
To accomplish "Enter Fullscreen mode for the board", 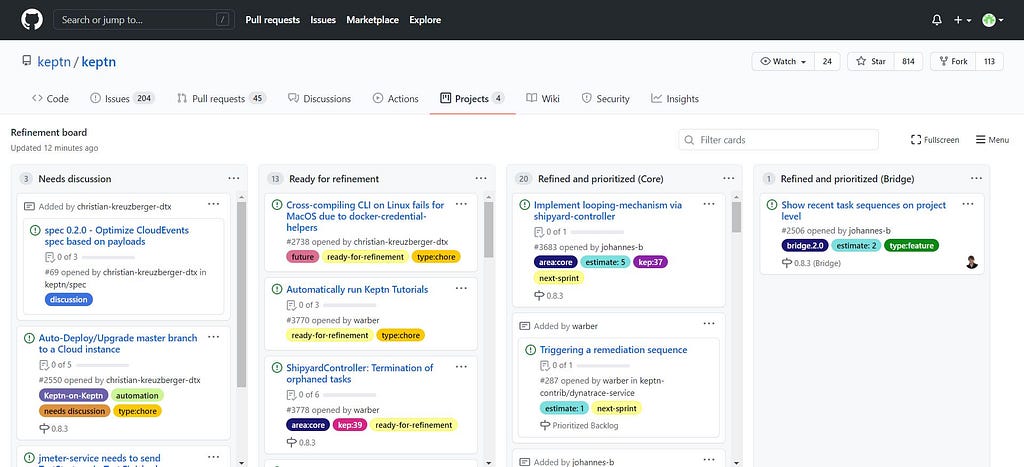I will coord(935,140).
